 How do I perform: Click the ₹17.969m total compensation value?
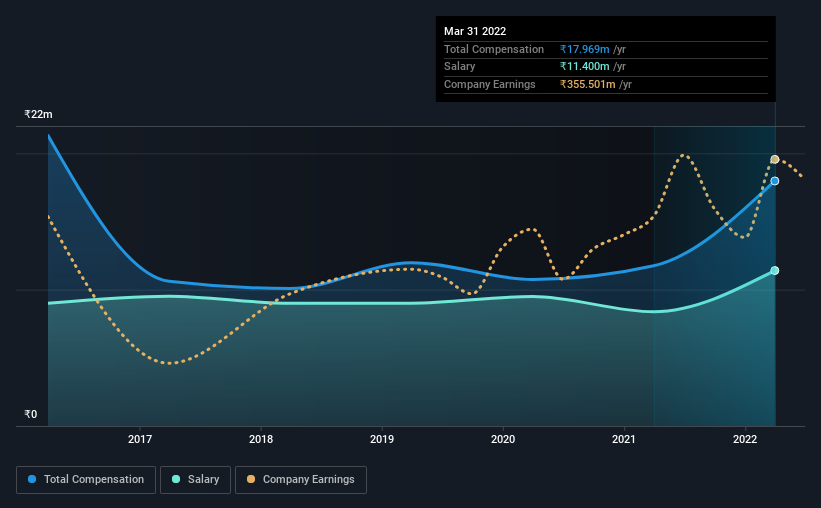pyautogui.click(x=584, y=49)
